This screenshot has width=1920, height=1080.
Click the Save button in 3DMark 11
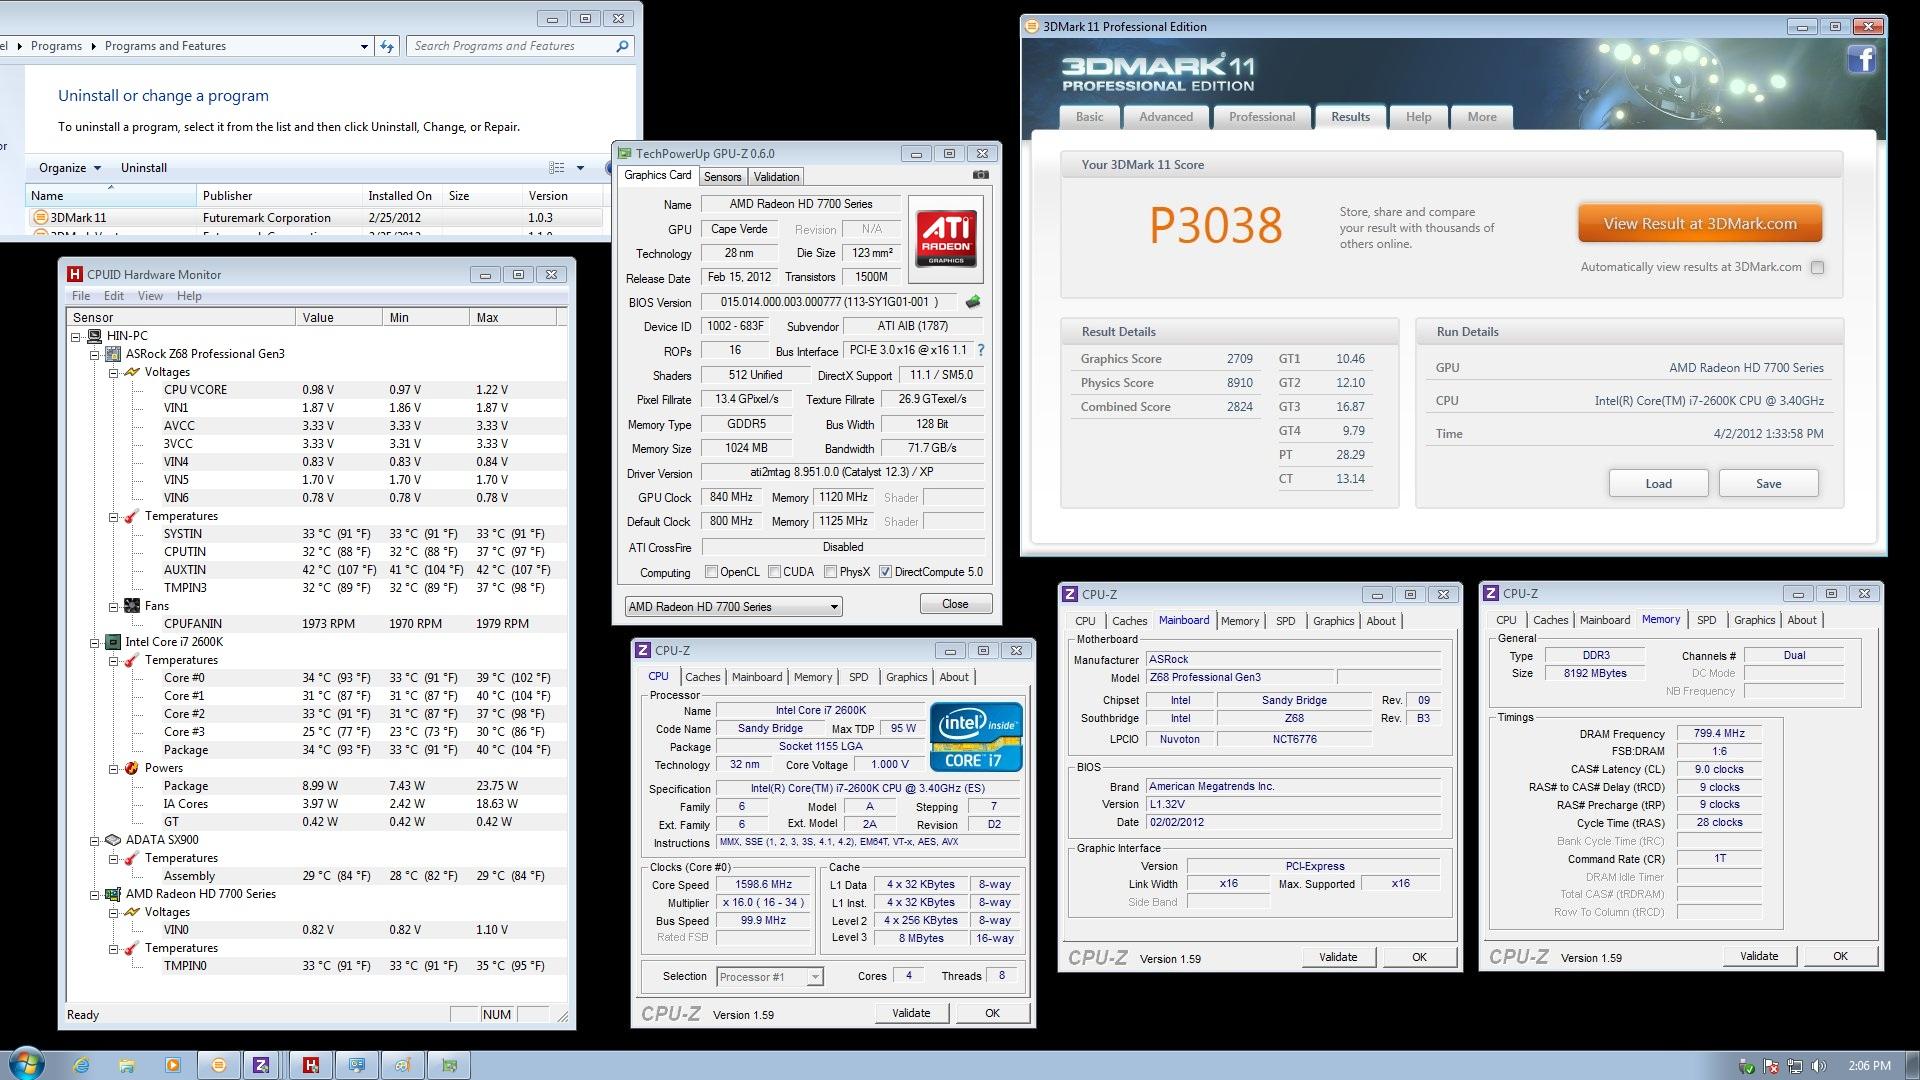tap(1768, 484)
